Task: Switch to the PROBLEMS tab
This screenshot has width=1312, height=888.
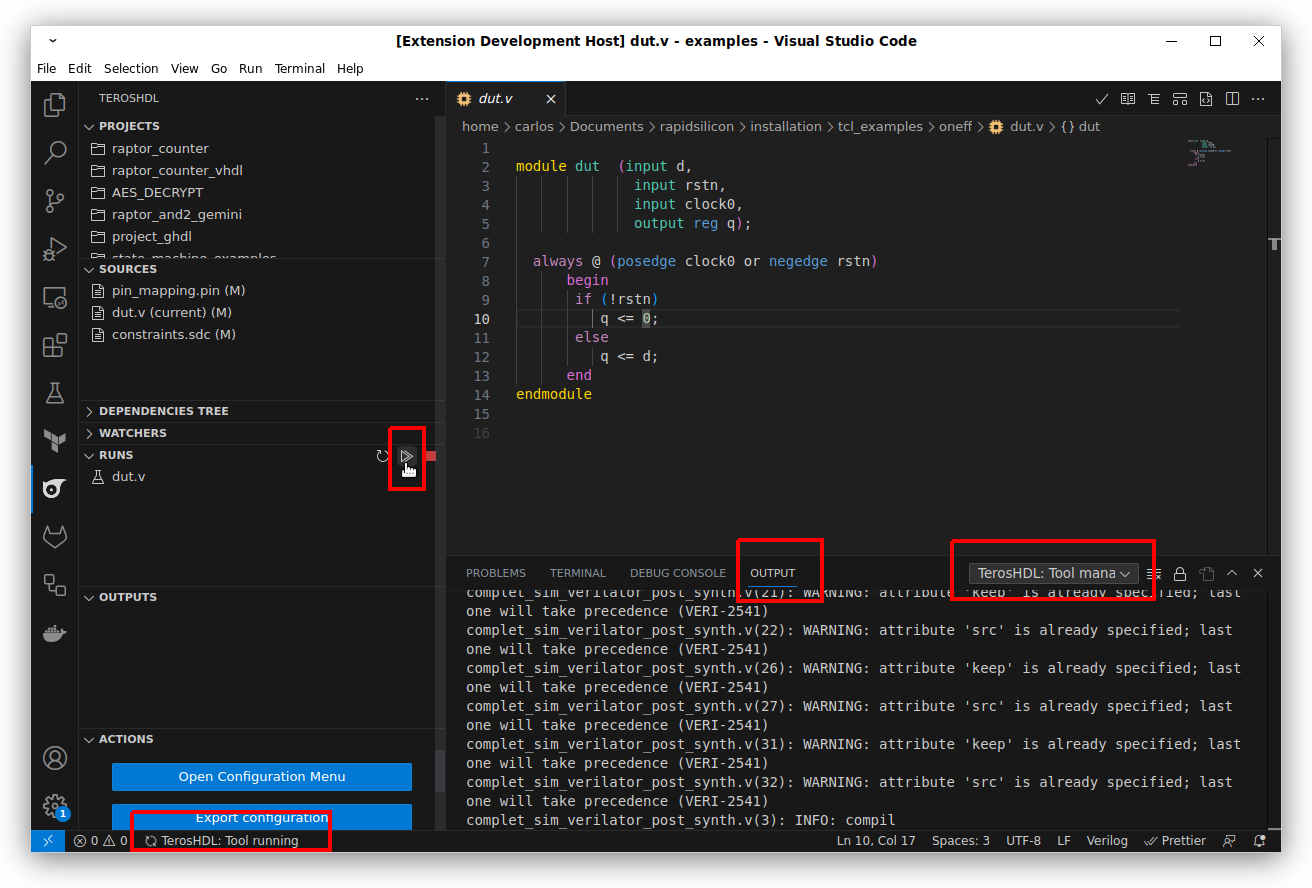Action: coord(496,573)
